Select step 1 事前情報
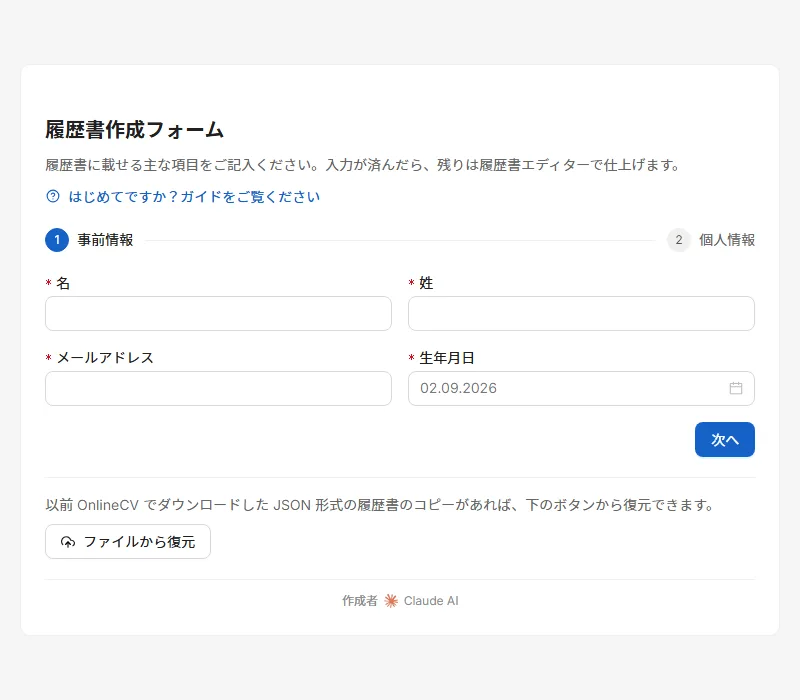The width and height of the screenshot is (800, 700). click(x=89, y=240)
